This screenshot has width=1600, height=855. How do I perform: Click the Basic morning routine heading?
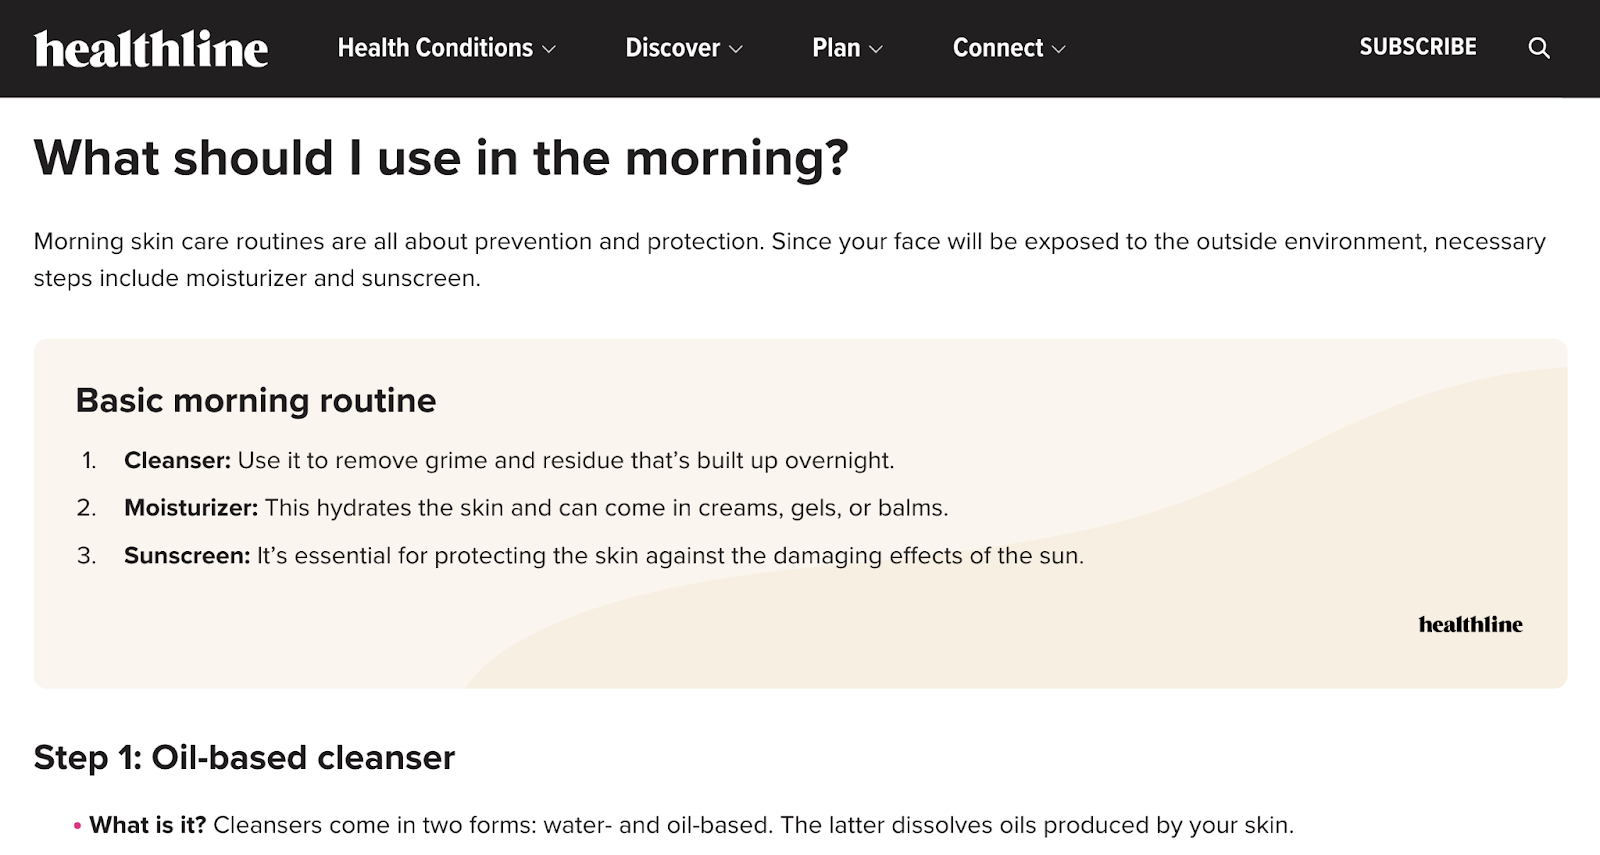pos(256,400)
